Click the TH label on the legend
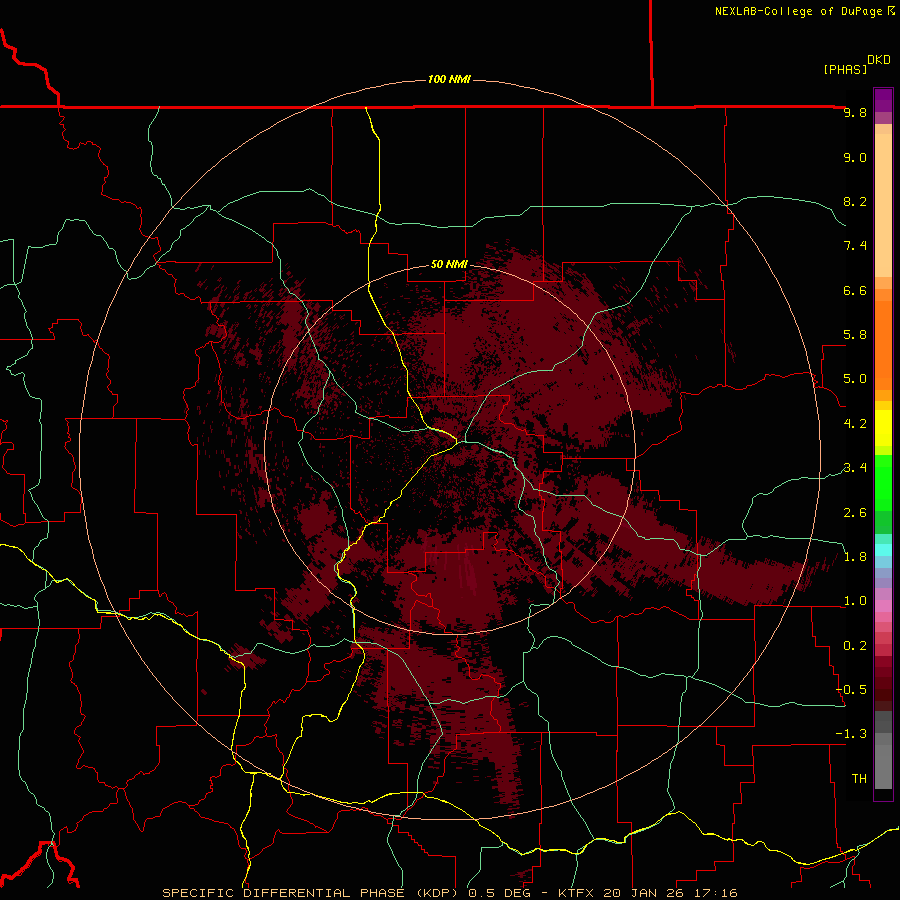900x900 pixels. tap(859, 779)
